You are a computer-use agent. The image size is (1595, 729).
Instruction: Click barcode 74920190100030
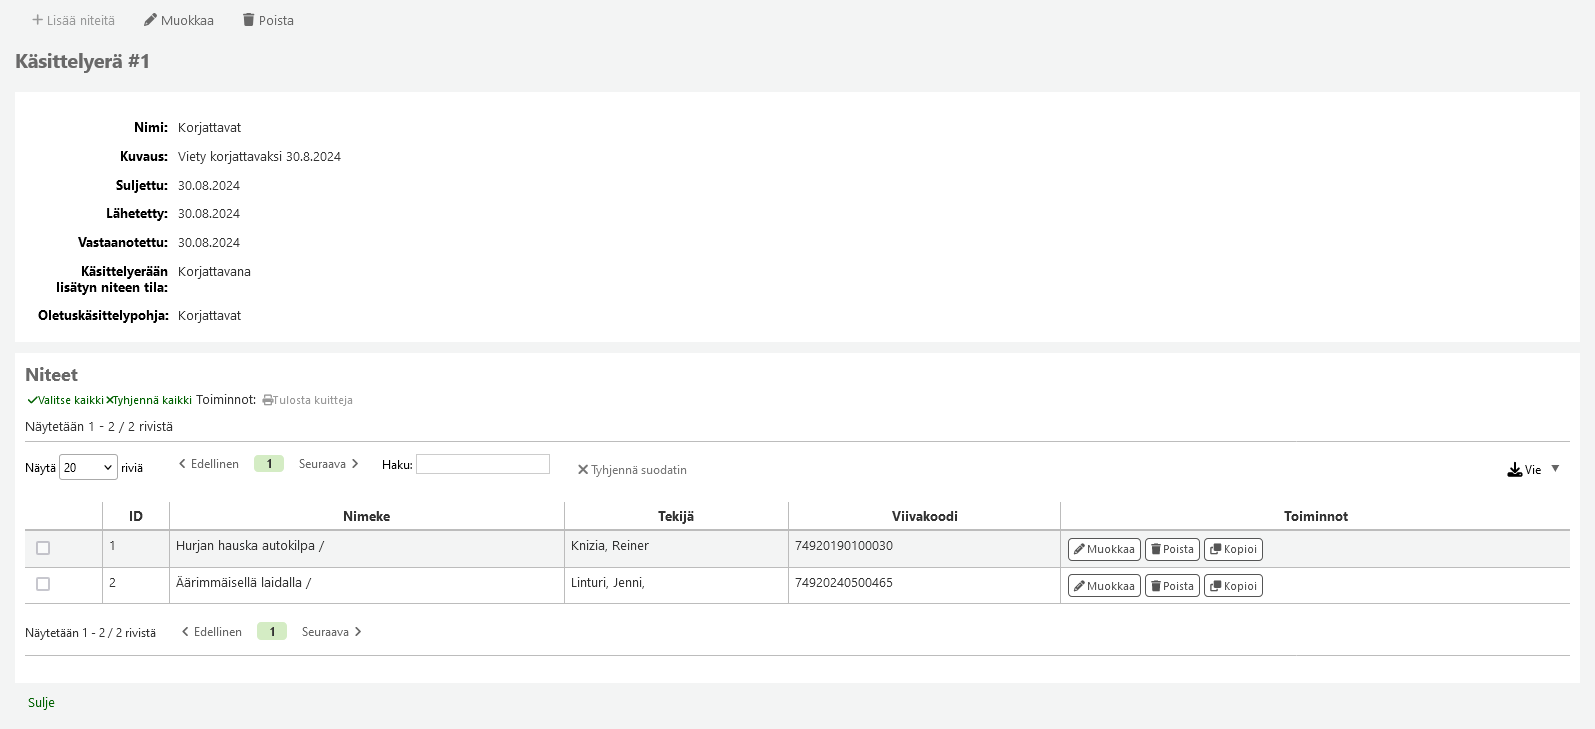click(x=844, y=546)
